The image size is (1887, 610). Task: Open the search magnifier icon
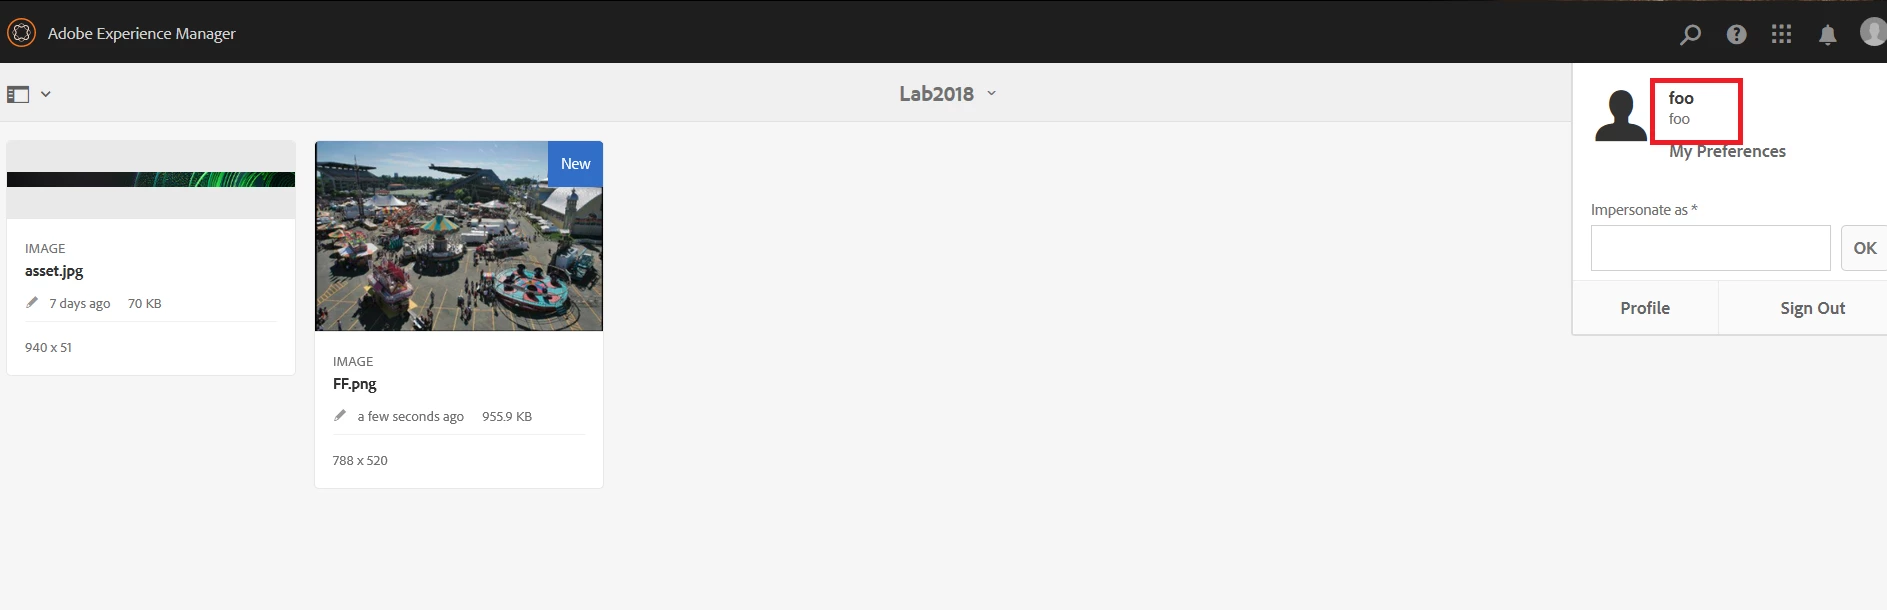1690,34
